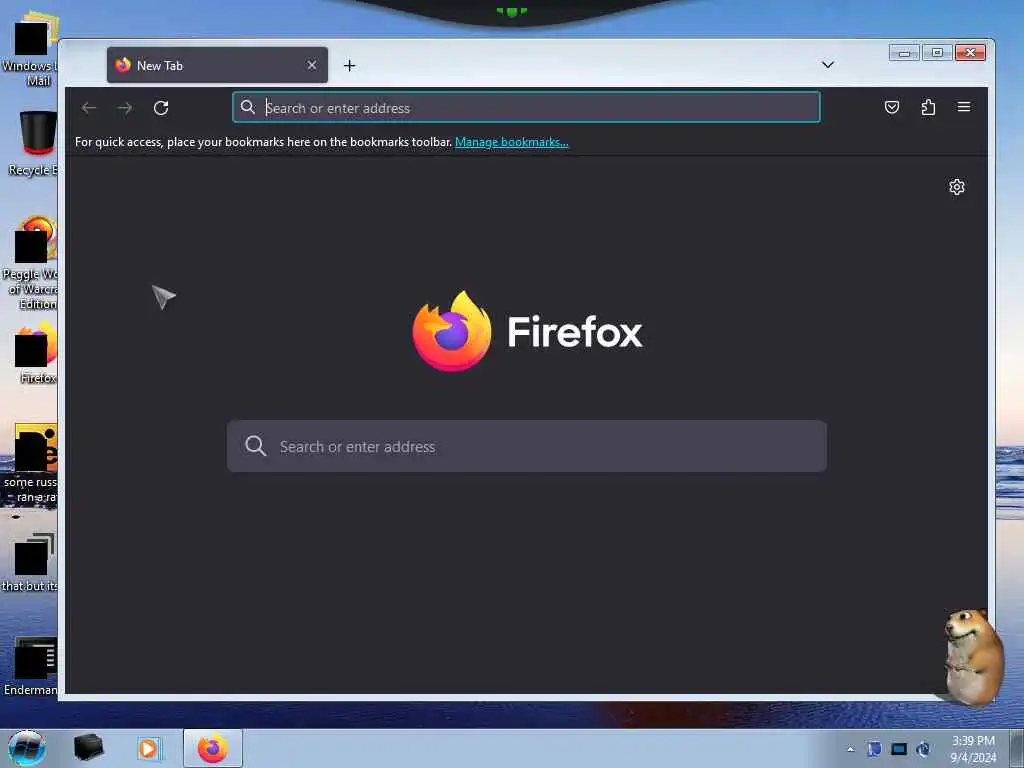
Task: Close the Firefox window
Action: coord(970,53)
